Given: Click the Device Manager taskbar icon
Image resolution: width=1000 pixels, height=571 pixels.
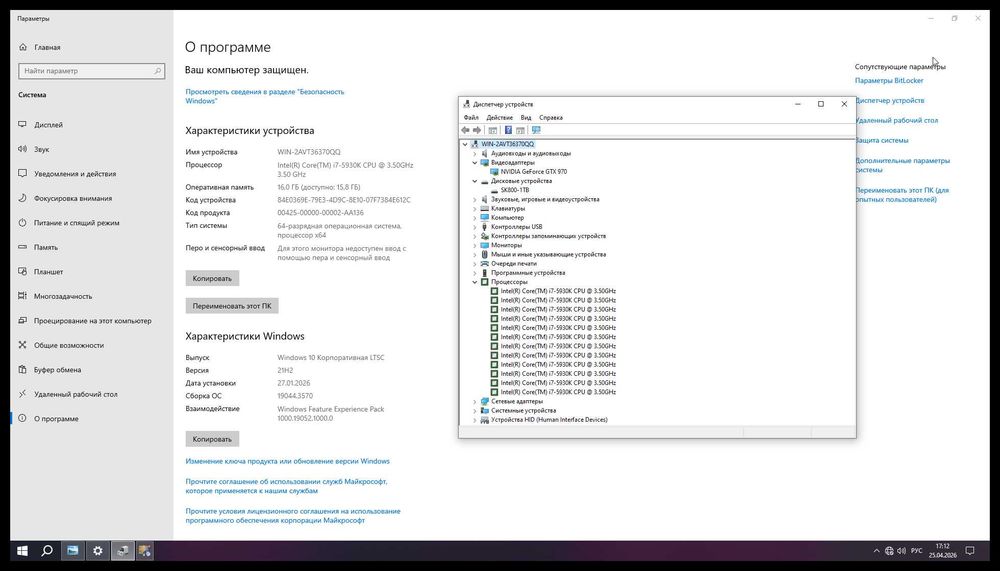Looking at the screenshot, I should click(x=123, y=551).
